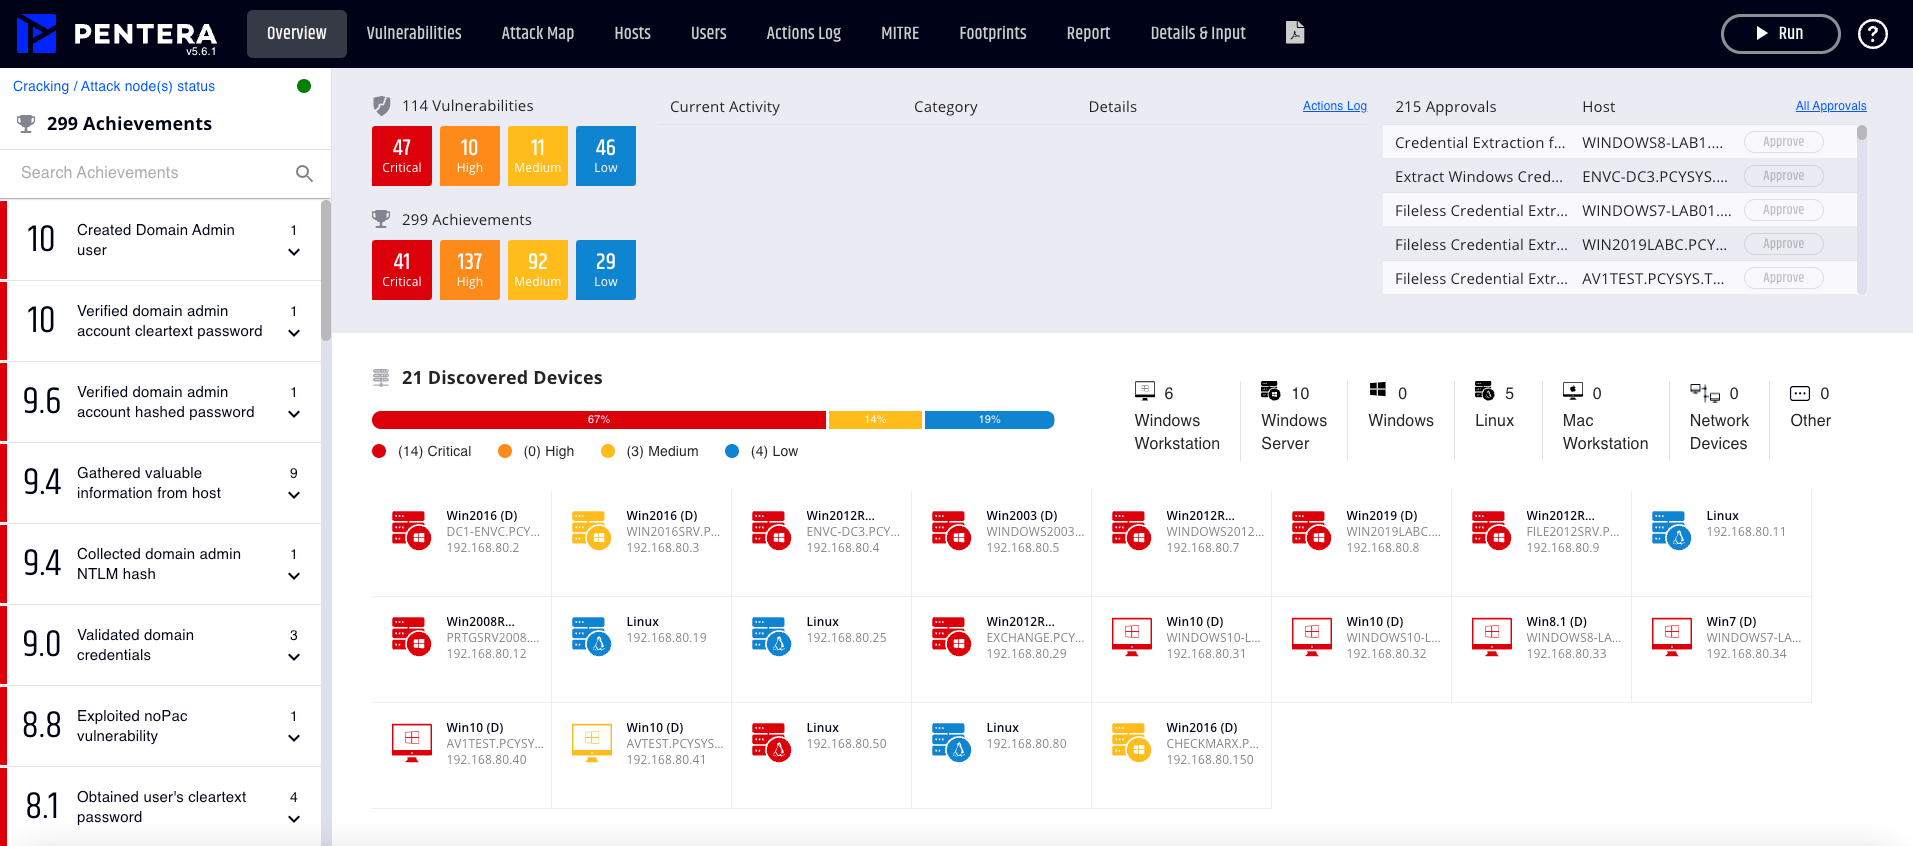
Task: Expand the Created Domain Admin user achievement
Action: pos(294,252)
